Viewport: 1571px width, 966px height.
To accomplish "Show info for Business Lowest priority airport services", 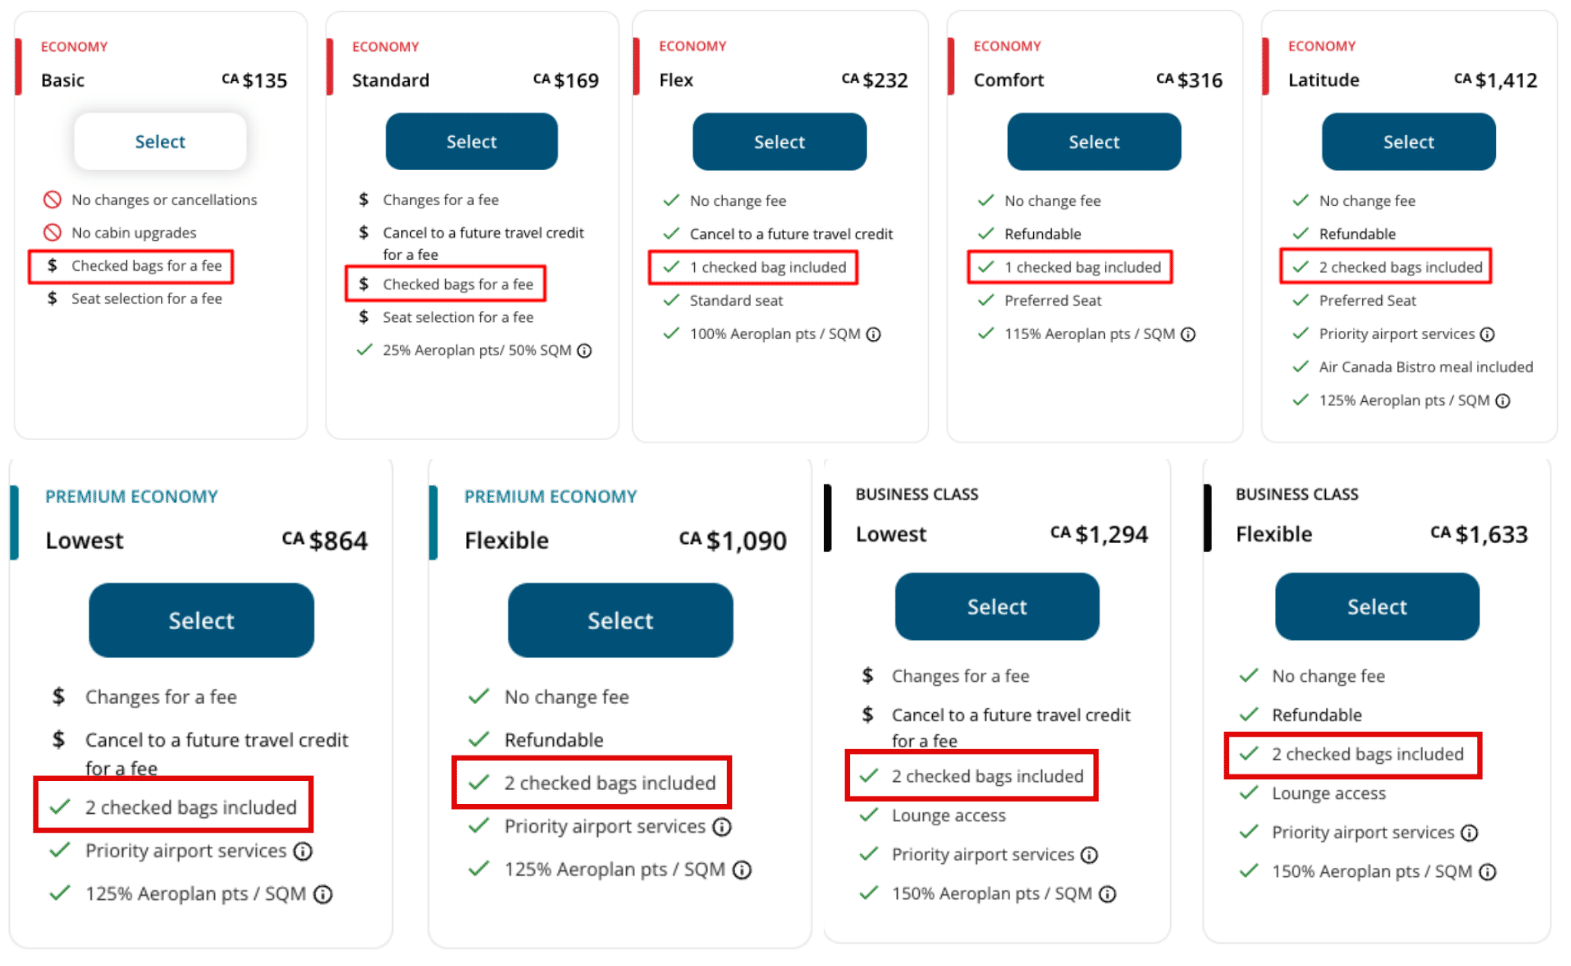I will pos(1089,855).
